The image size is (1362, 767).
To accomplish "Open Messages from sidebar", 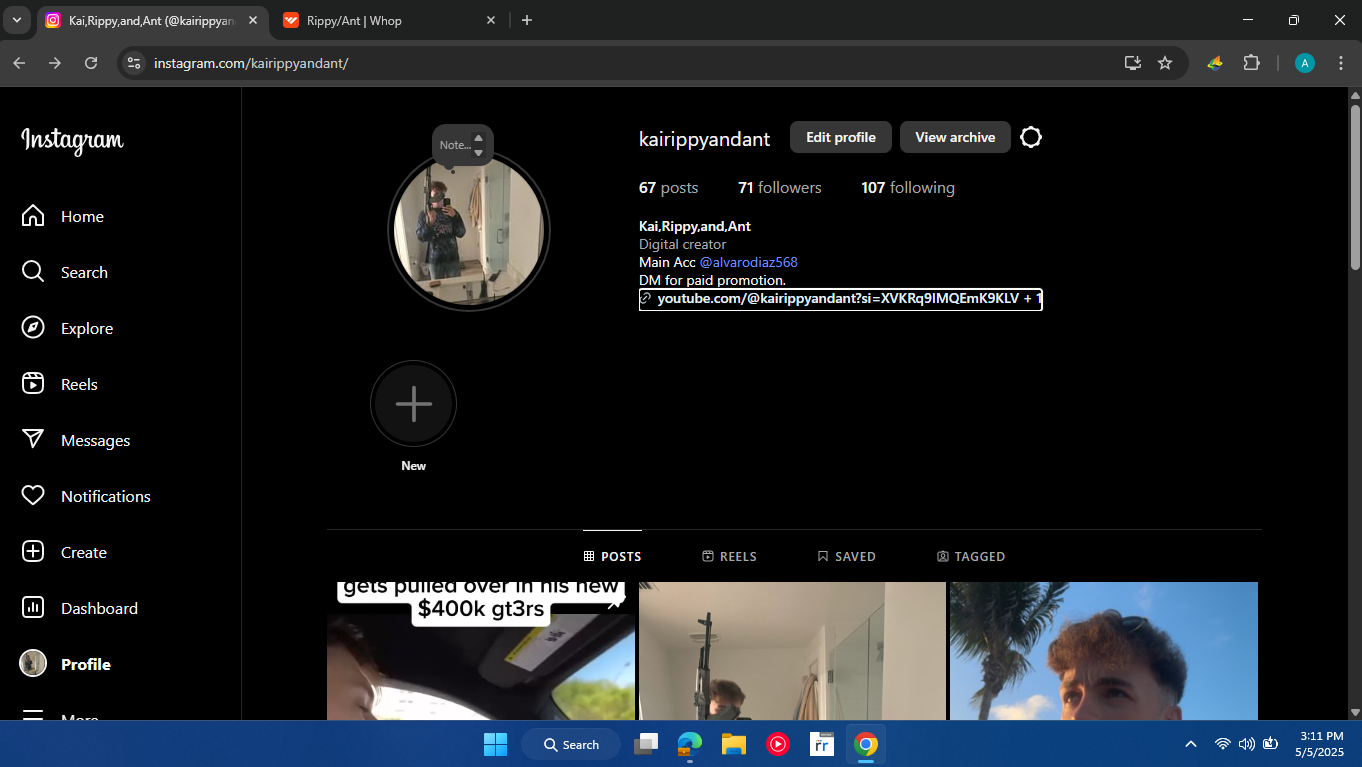I will tap(76, 440).
